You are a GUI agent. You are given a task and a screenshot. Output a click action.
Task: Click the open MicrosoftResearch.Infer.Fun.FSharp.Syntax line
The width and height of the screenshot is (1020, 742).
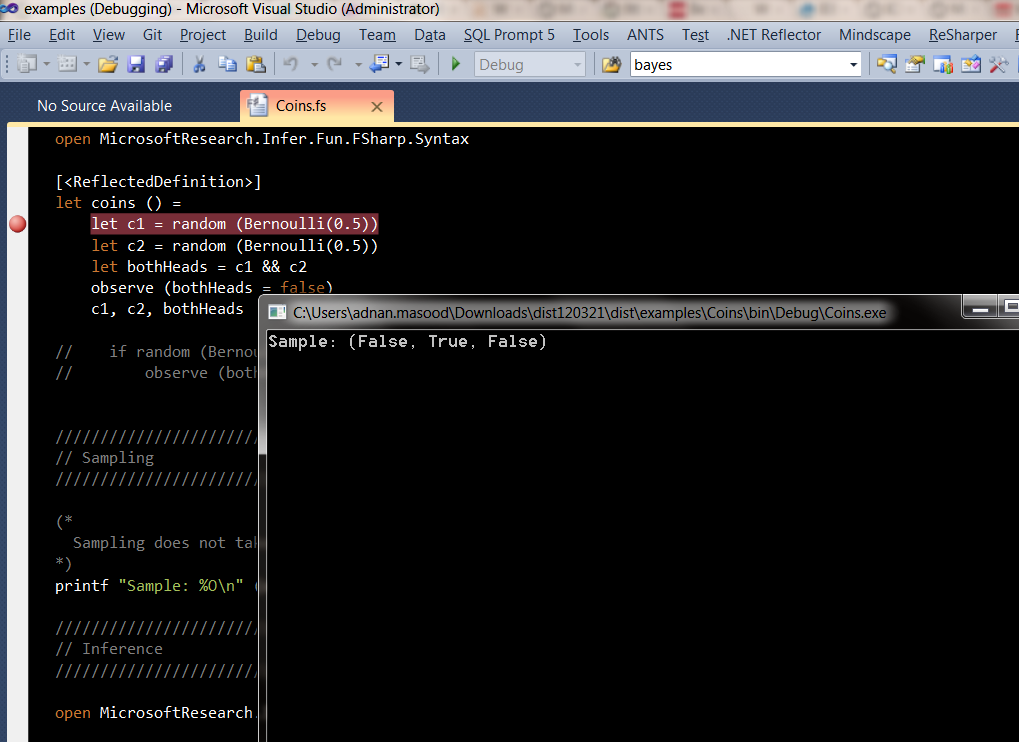pos(262,139)
